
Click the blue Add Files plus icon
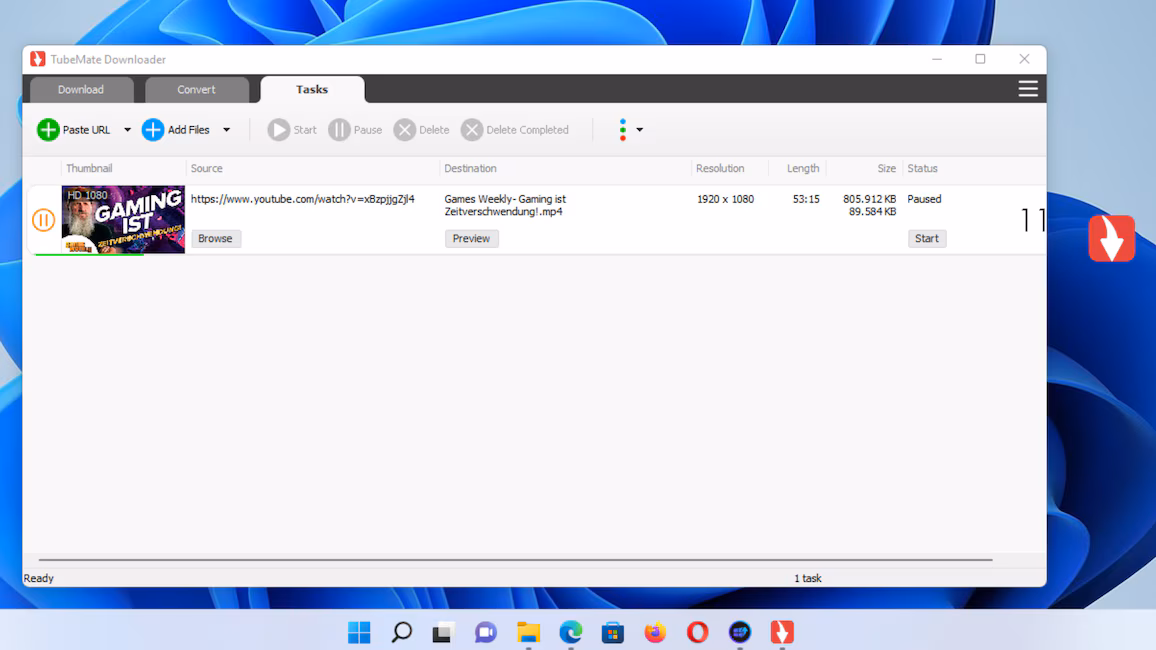(x=153, y=130)
